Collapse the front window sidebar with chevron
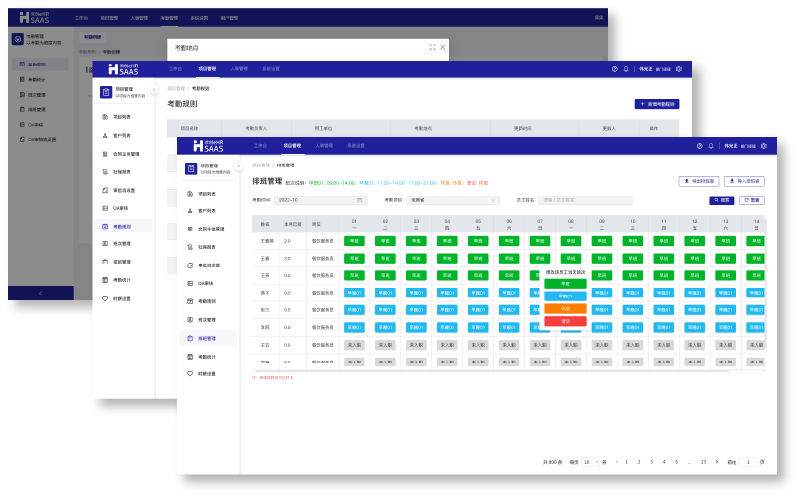This screenshot has width=799, height=497. click(238, 167)
